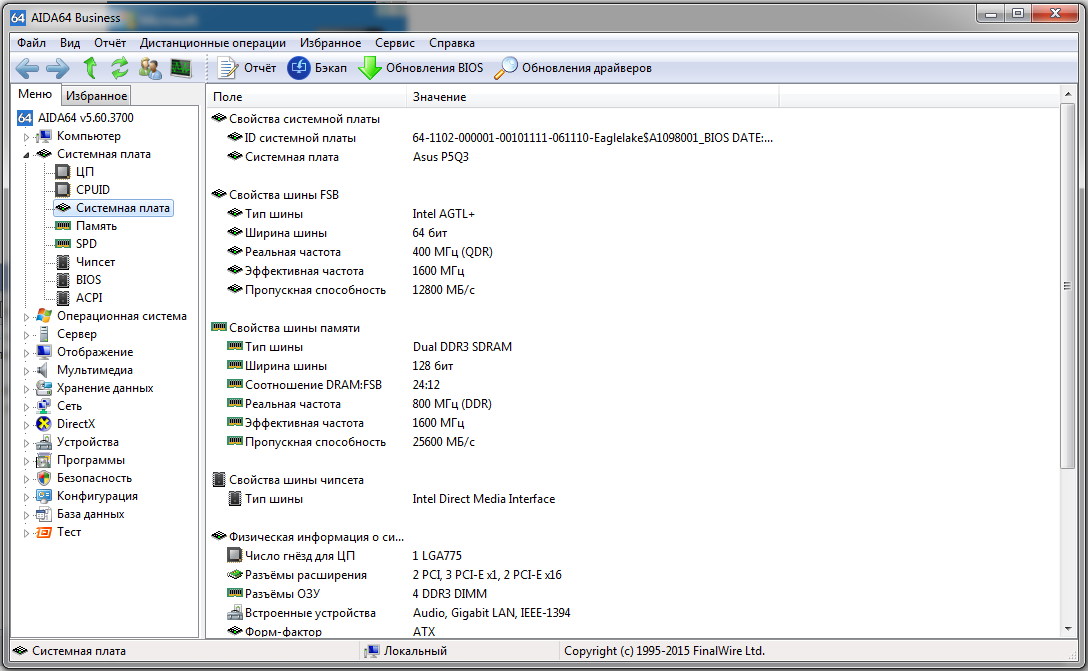Select Память in the tree
Viewport: 1088px width, 671px height.
pyautogui.click(x=96, y=226)
